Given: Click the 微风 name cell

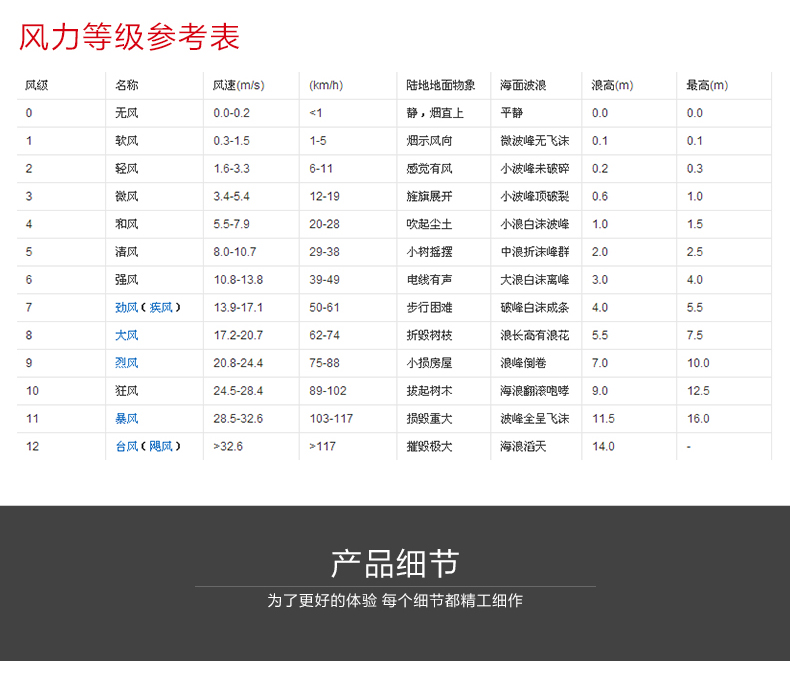Looking at the screenshot, I should [x=126, y=196].
